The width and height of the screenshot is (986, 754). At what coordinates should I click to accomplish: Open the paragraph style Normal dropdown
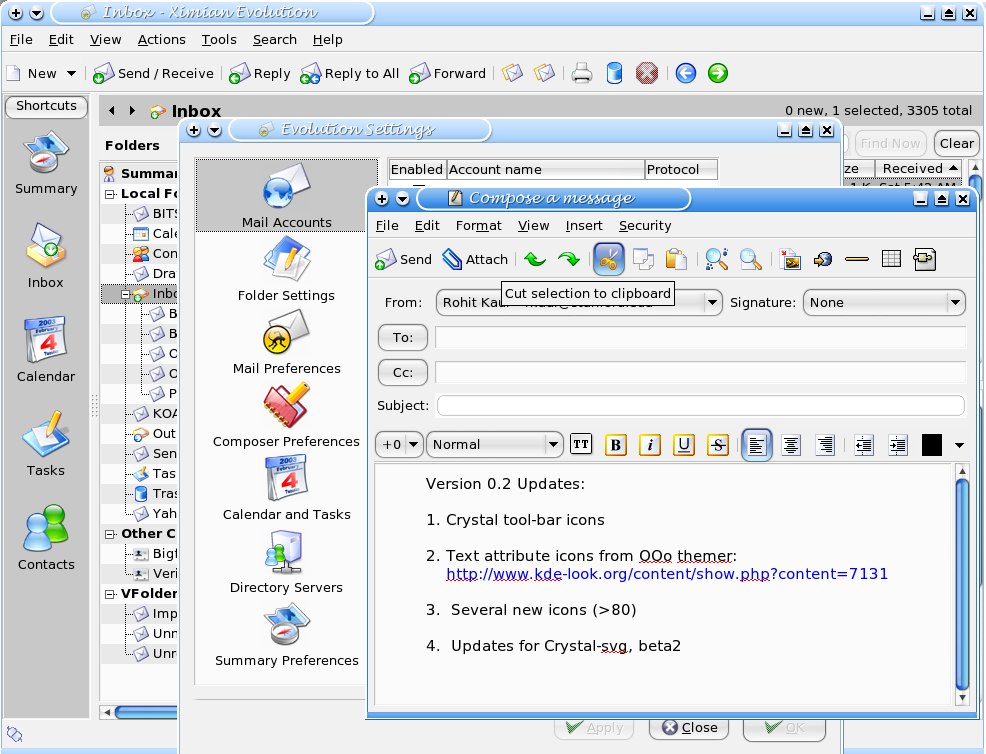(494, 445)
